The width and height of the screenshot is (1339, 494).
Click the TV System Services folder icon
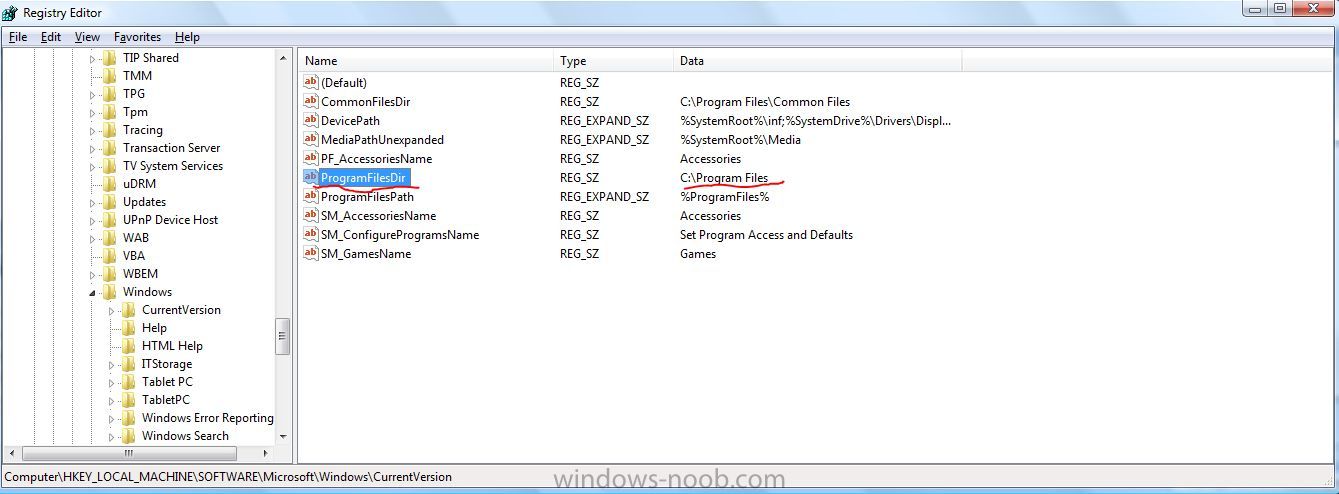click(x=110, y=166)
